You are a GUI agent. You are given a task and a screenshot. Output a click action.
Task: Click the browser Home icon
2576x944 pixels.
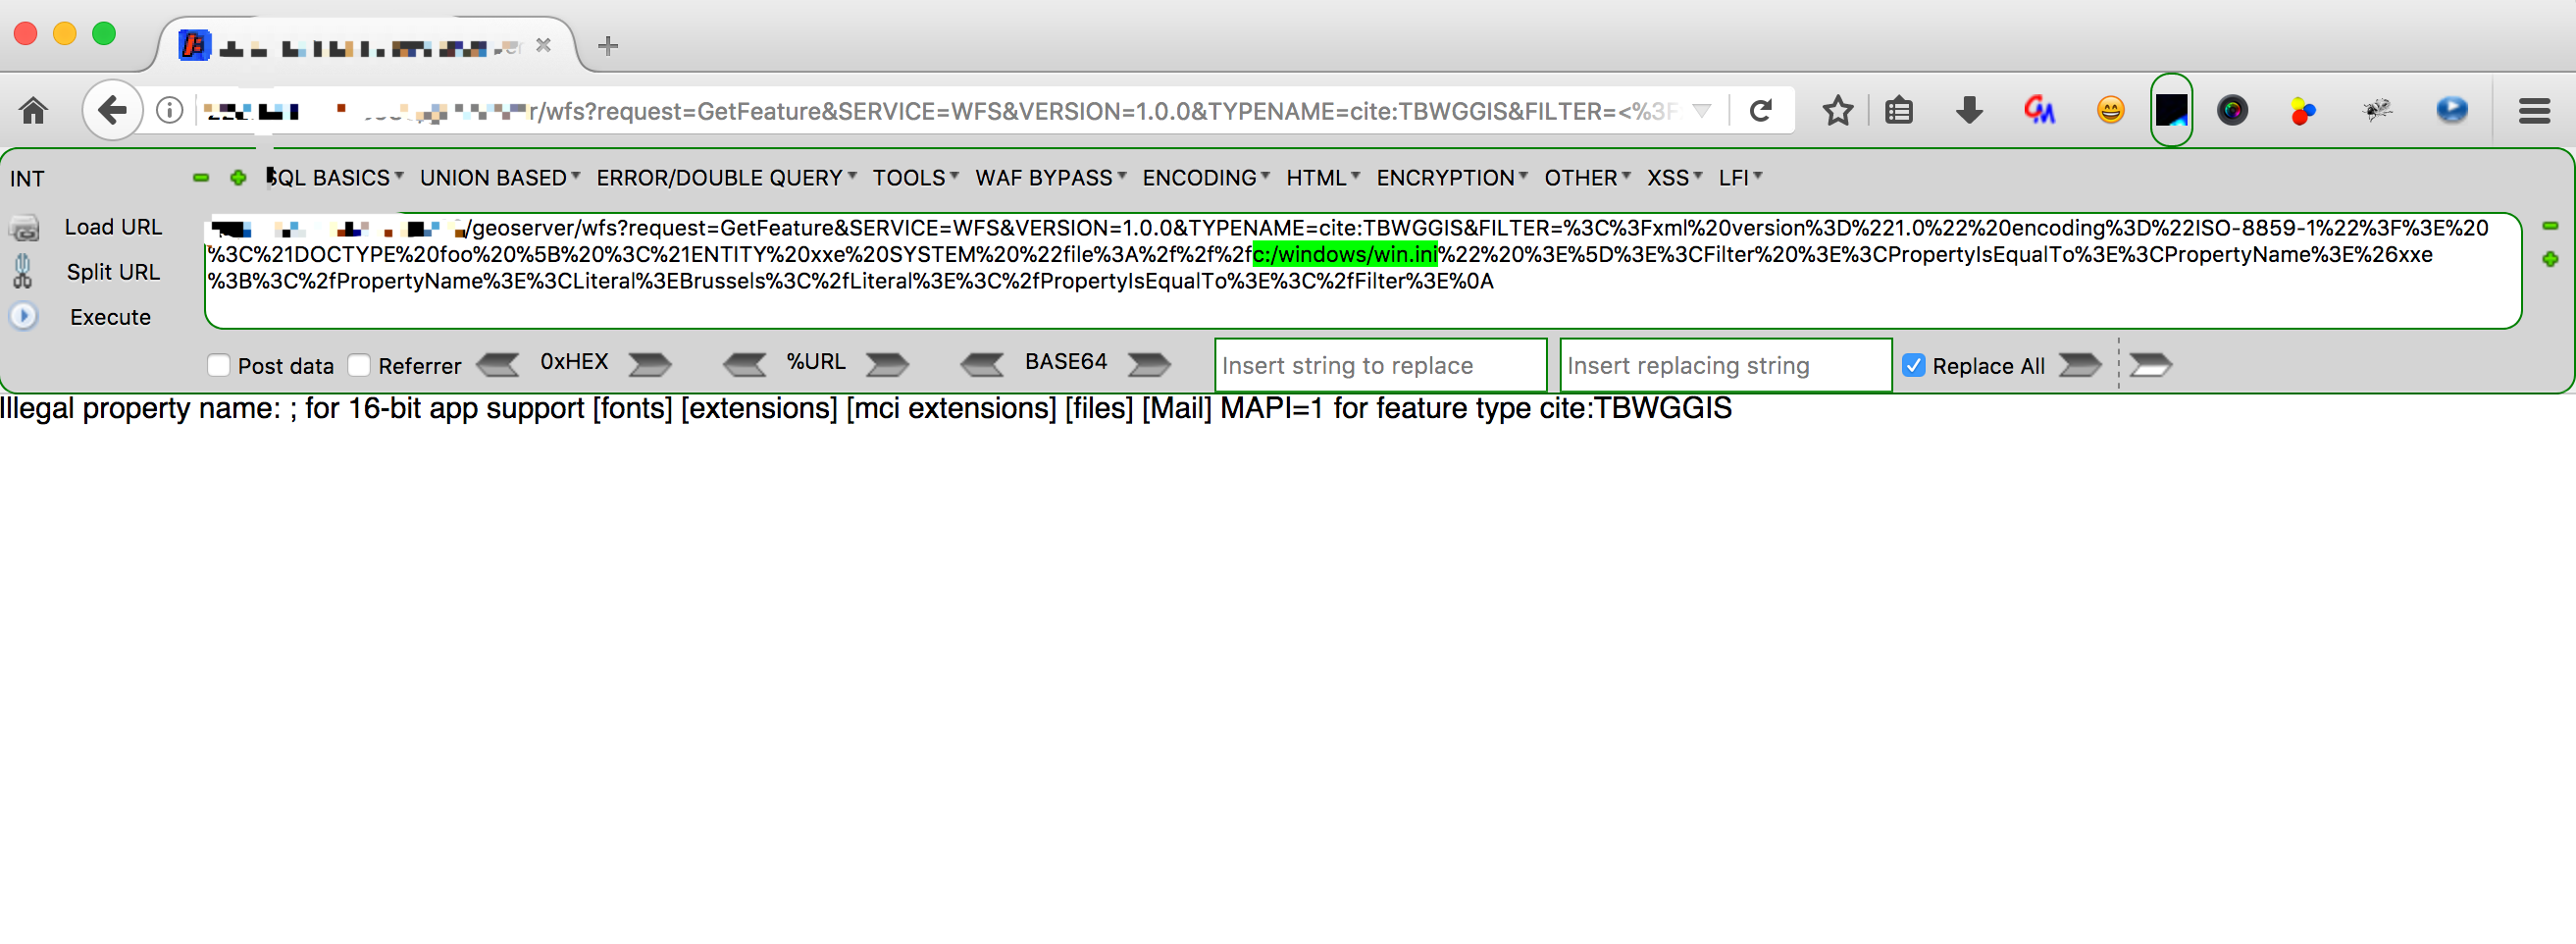point(33,110)
